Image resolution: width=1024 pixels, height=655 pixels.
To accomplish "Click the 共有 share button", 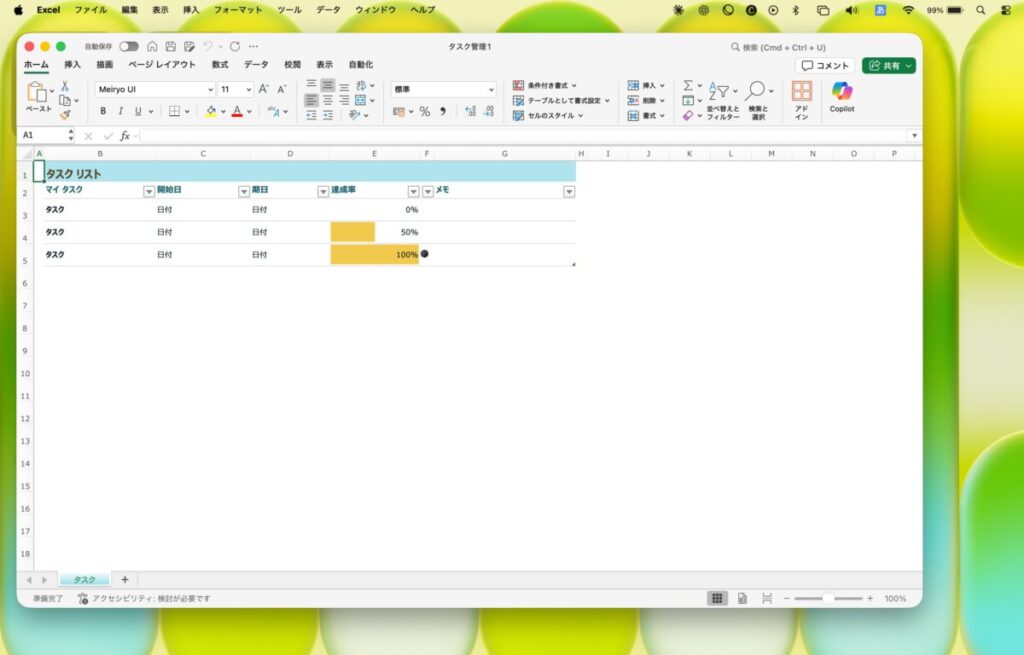I will coord(889,65).
